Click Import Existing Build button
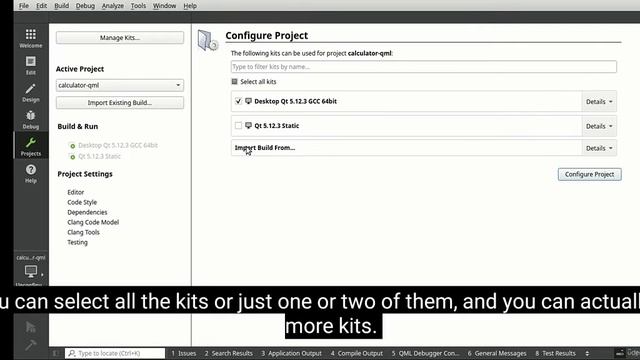640x360 pixels. pos(120,103)
